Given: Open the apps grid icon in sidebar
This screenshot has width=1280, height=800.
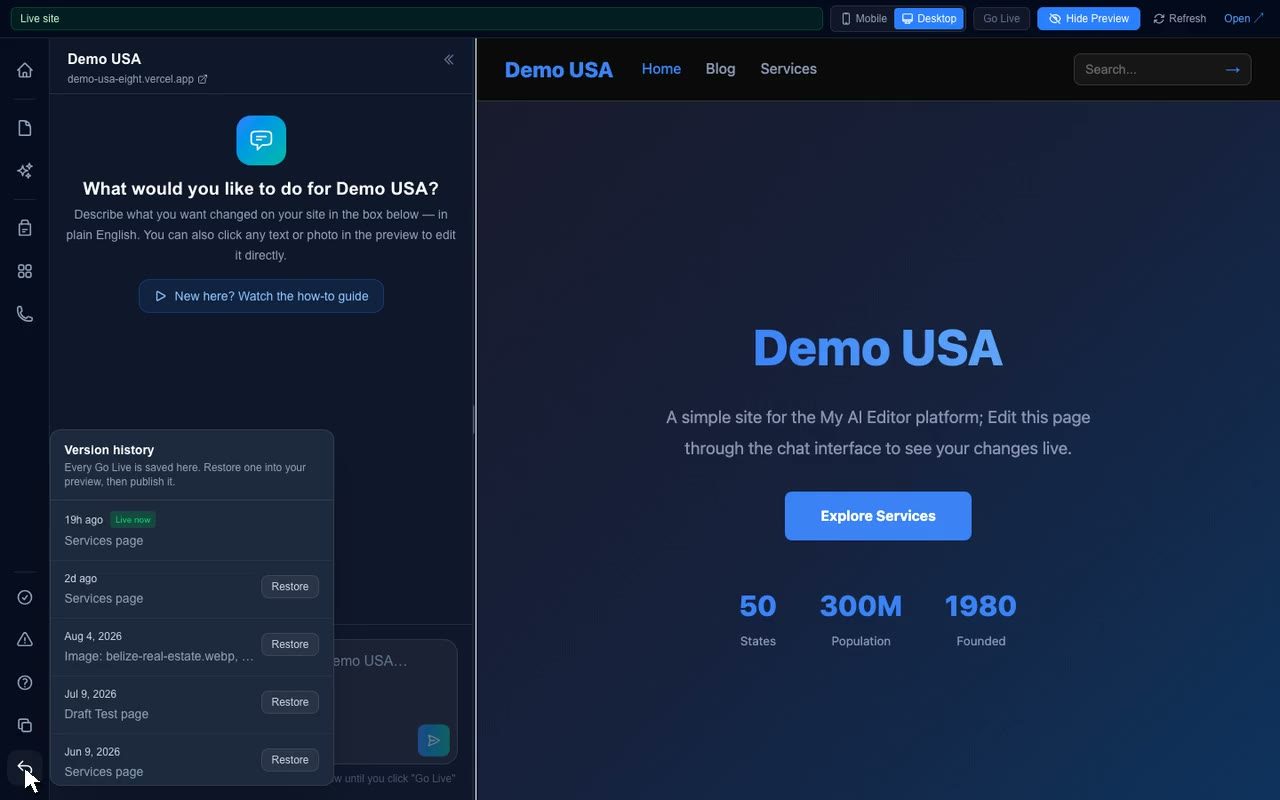Looking at the screenshot, I should pos(25,271).
